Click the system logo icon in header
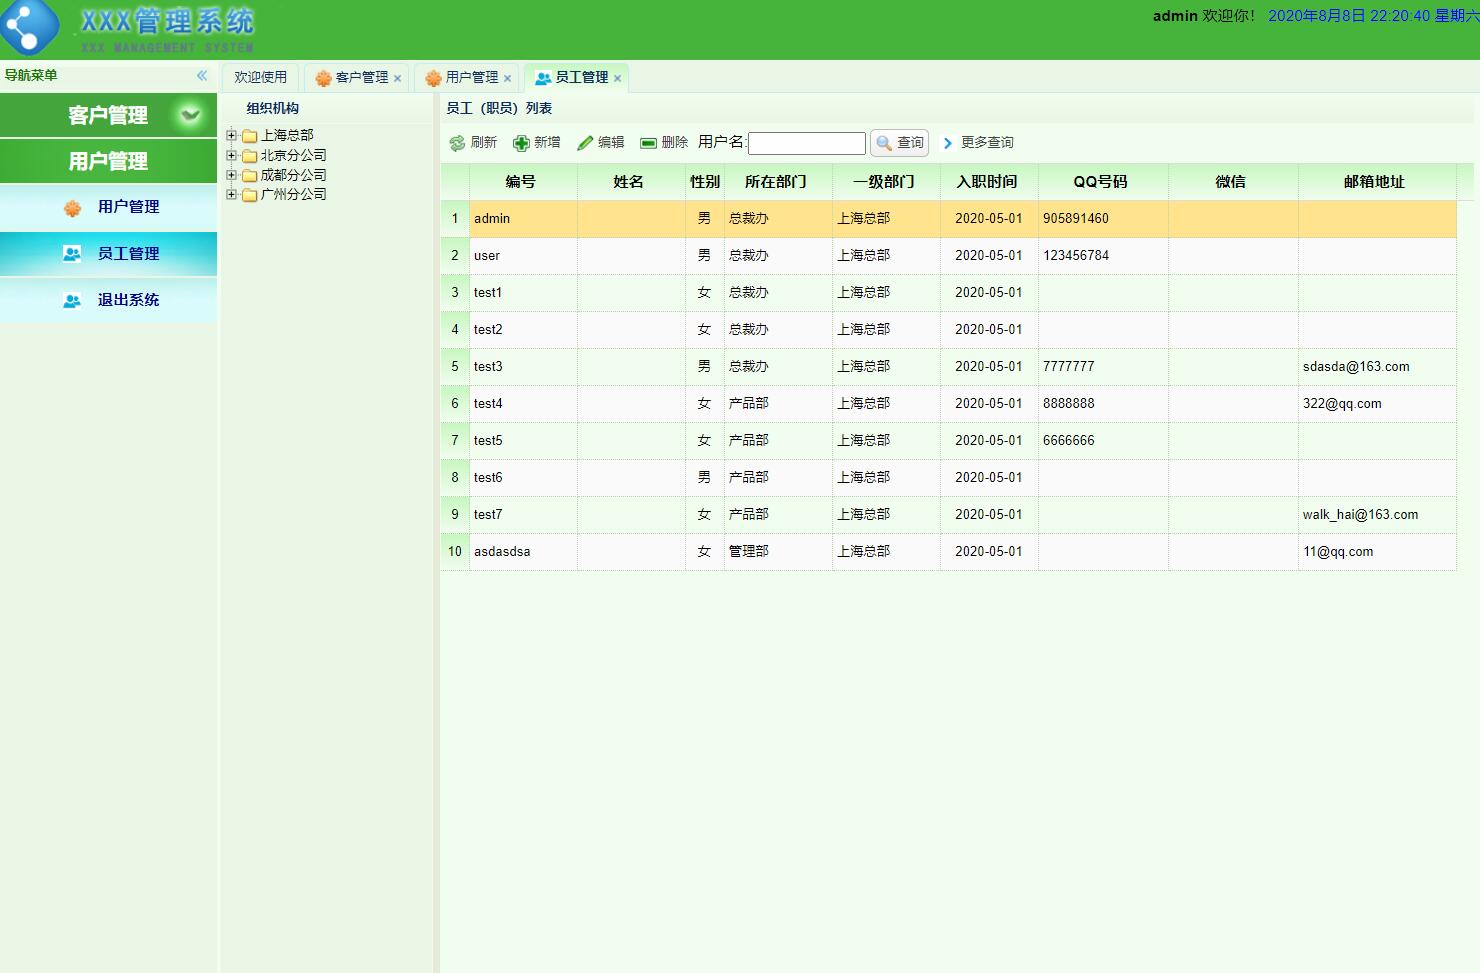The width and height of the screenshot is (1480, 973). [30, 27]
